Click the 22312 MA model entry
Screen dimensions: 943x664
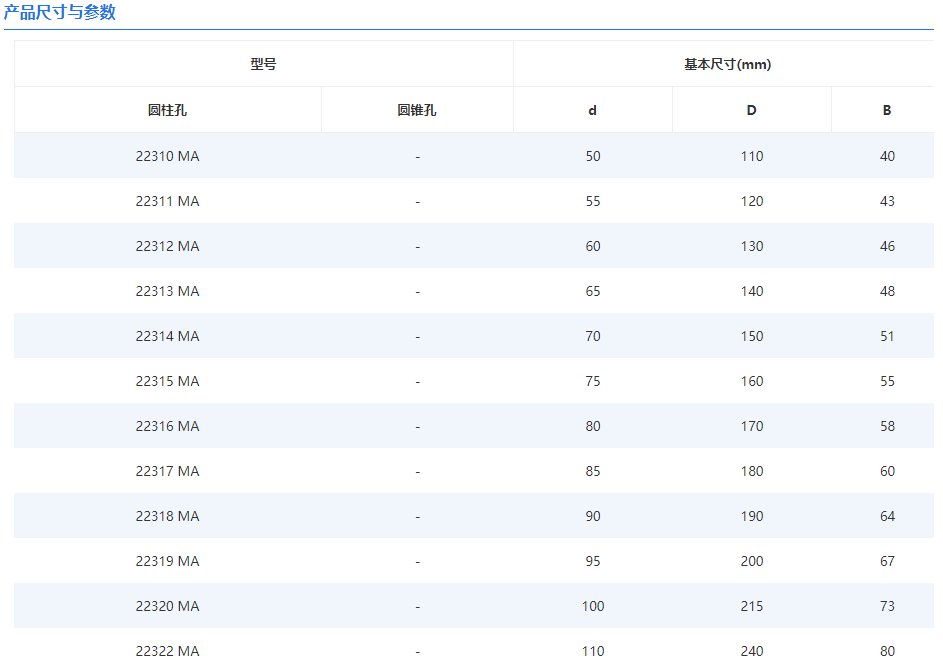click(x=167, y=246)
